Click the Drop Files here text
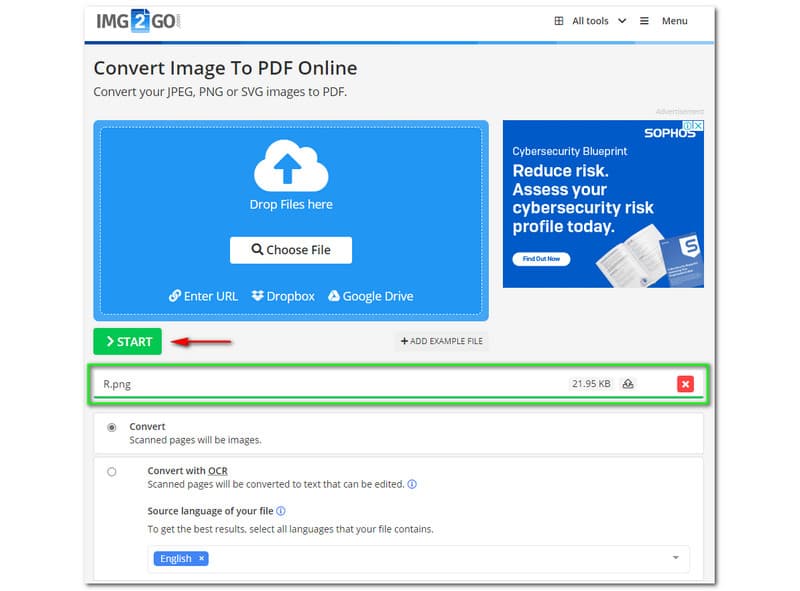The image size is (800, 591). click(291, 205)
